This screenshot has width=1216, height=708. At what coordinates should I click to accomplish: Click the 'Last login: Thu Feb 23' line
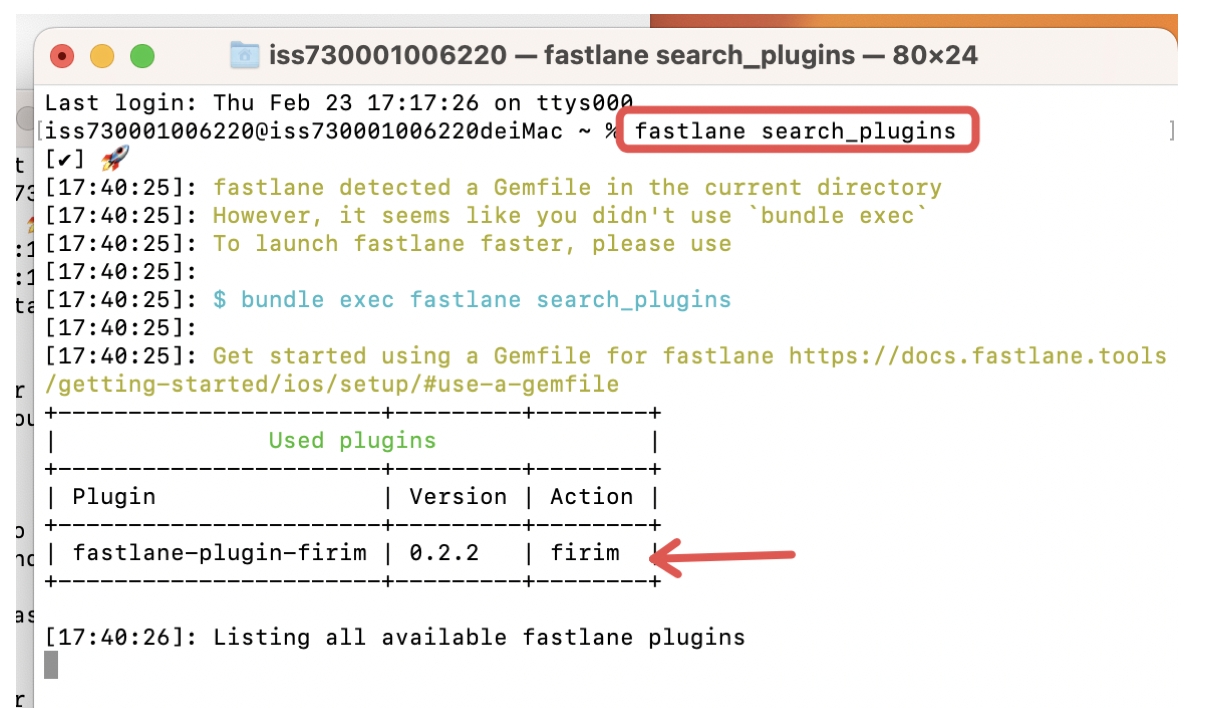coord(340,102)
